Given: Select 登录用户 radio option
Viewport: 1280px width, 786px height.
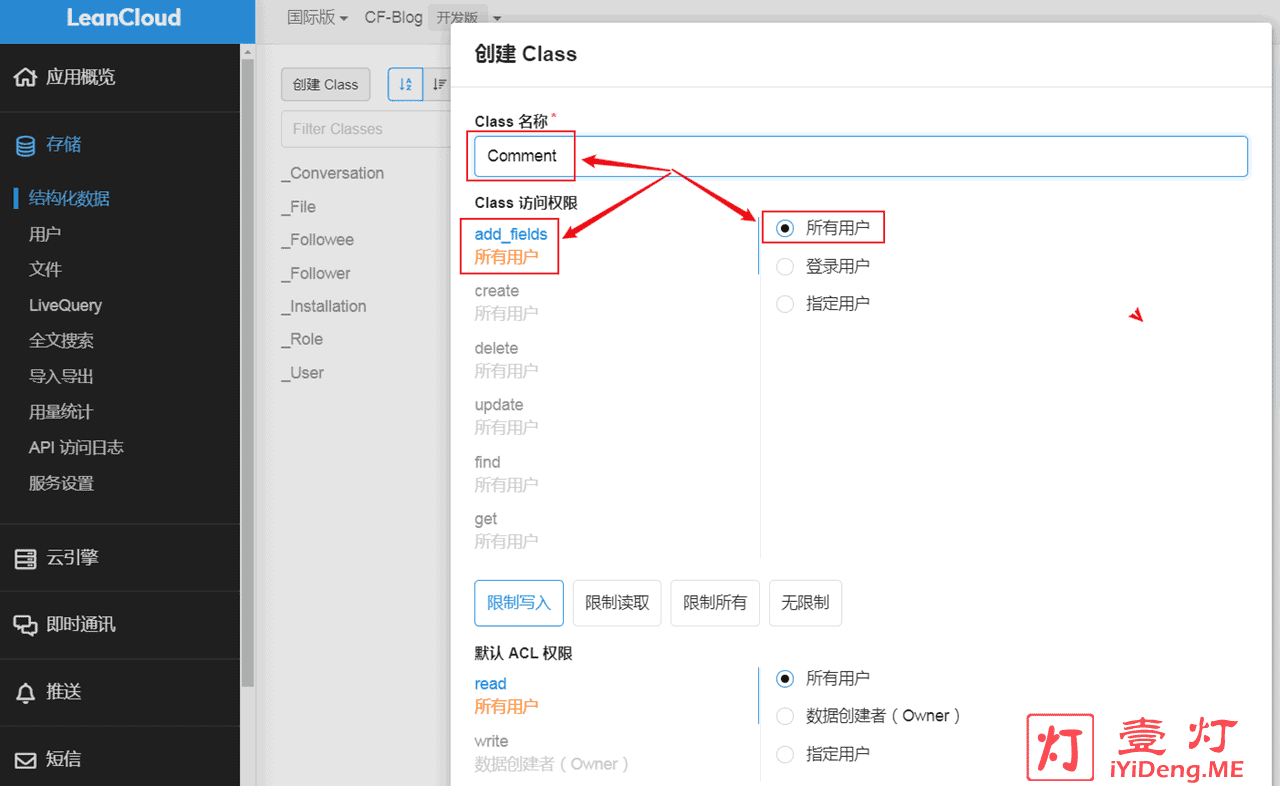Looking at the screenshot, I should click(785, 266).
